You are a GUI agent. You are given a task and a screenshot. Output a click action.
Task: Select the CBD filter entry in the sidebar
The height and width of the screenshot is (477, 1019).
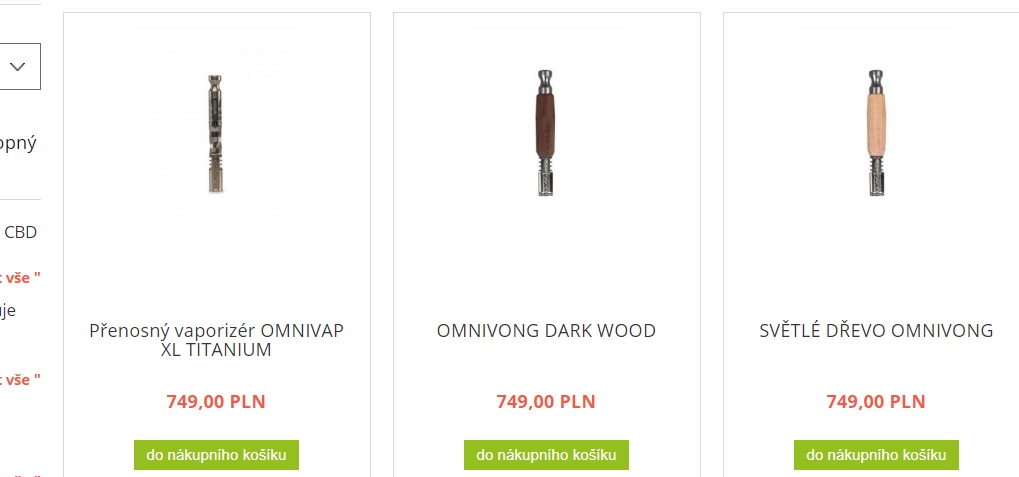coord(19,232)
